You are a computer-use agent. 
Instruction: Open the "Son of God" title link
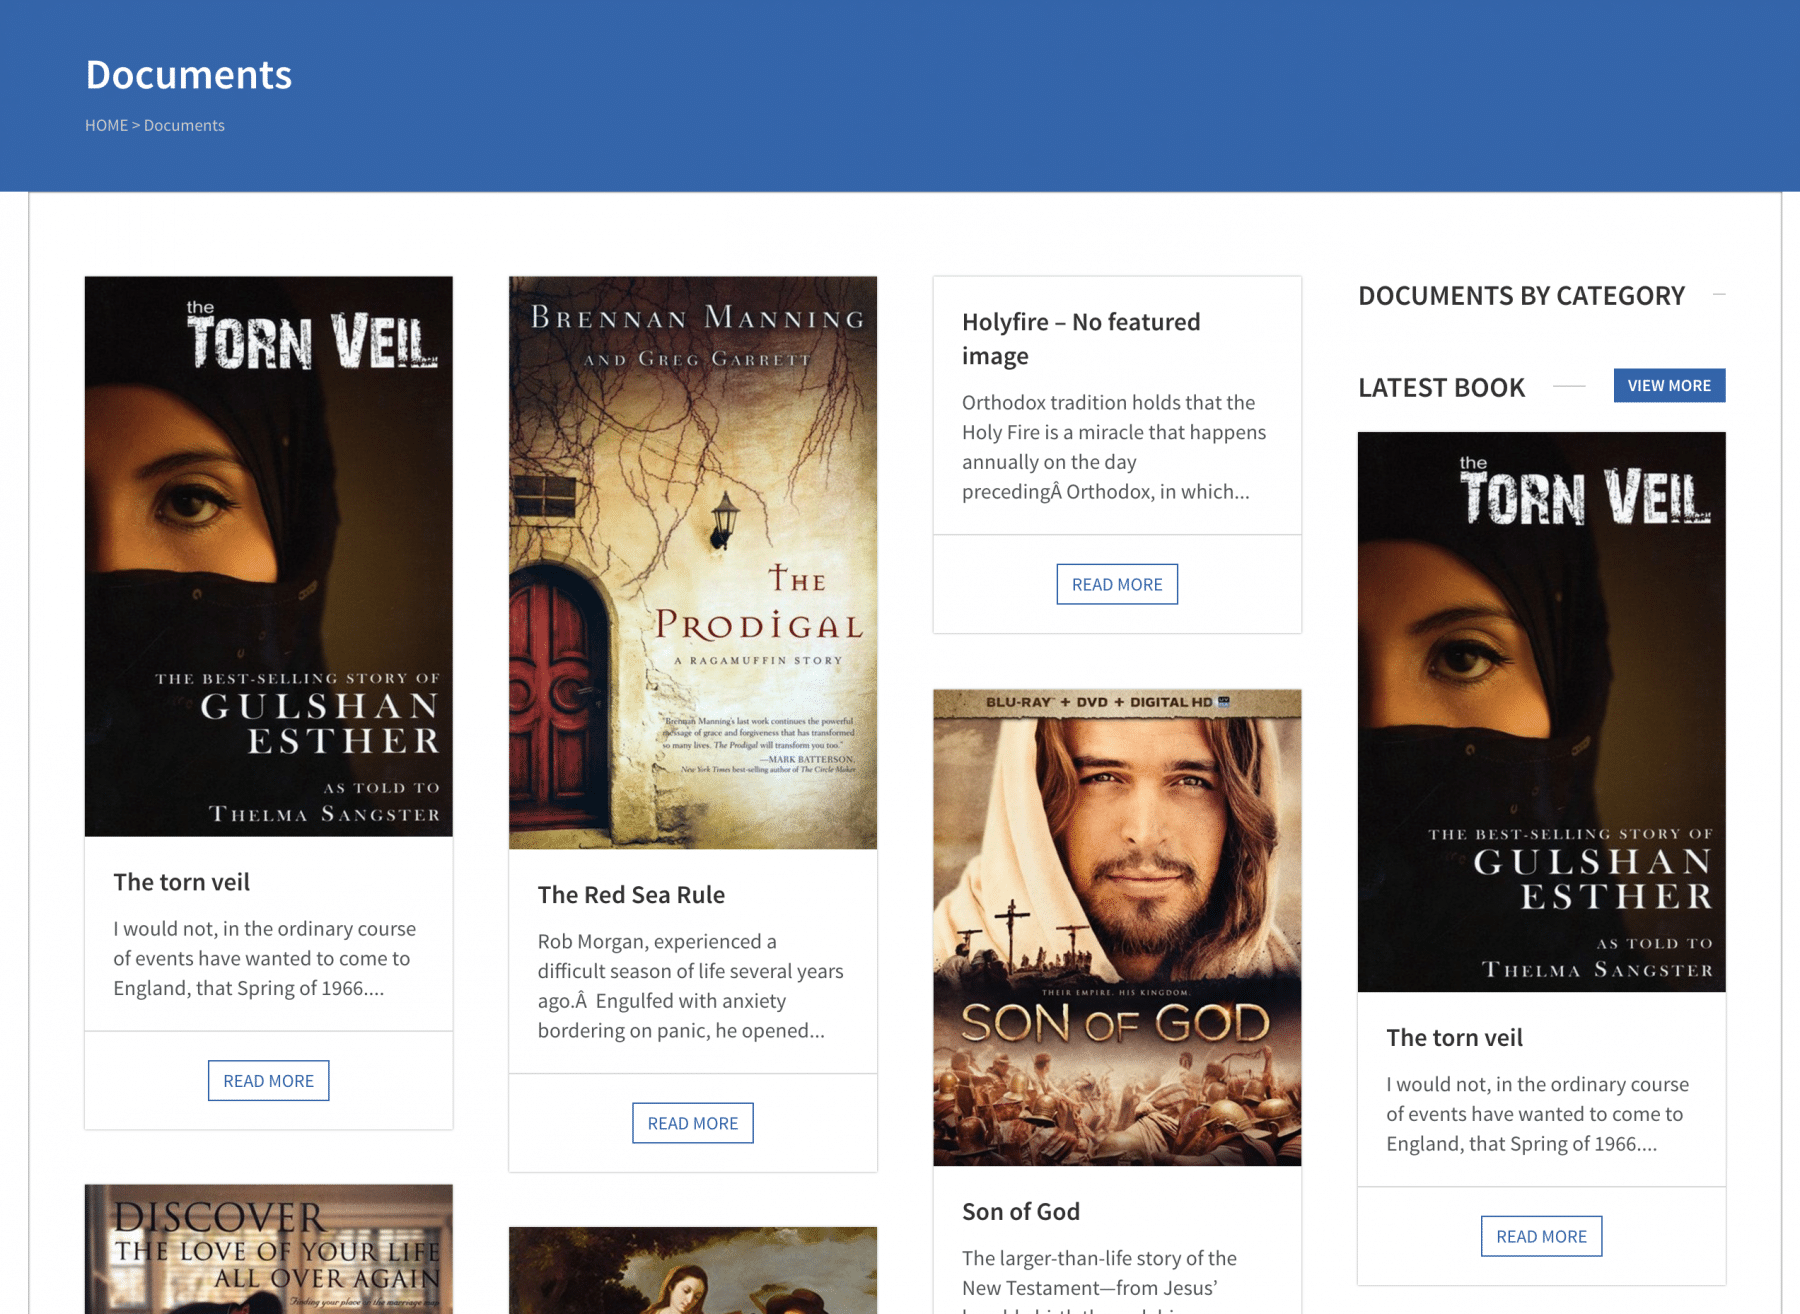click(1020, 1212)
